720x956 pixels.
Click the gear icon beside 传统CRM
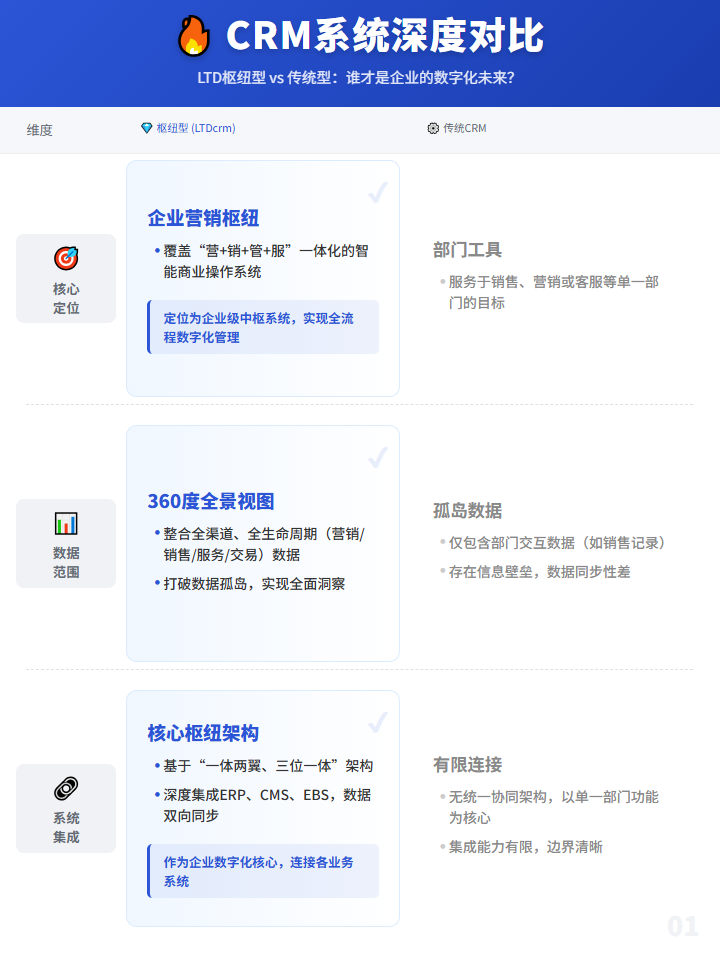[x=433, y=129]
